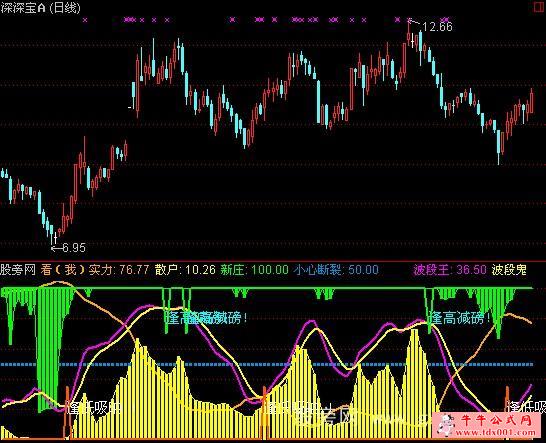Click the magenta x marker above price peak
Image resolution: width=546 pixels, height=443 pixels.
[410, 20]
